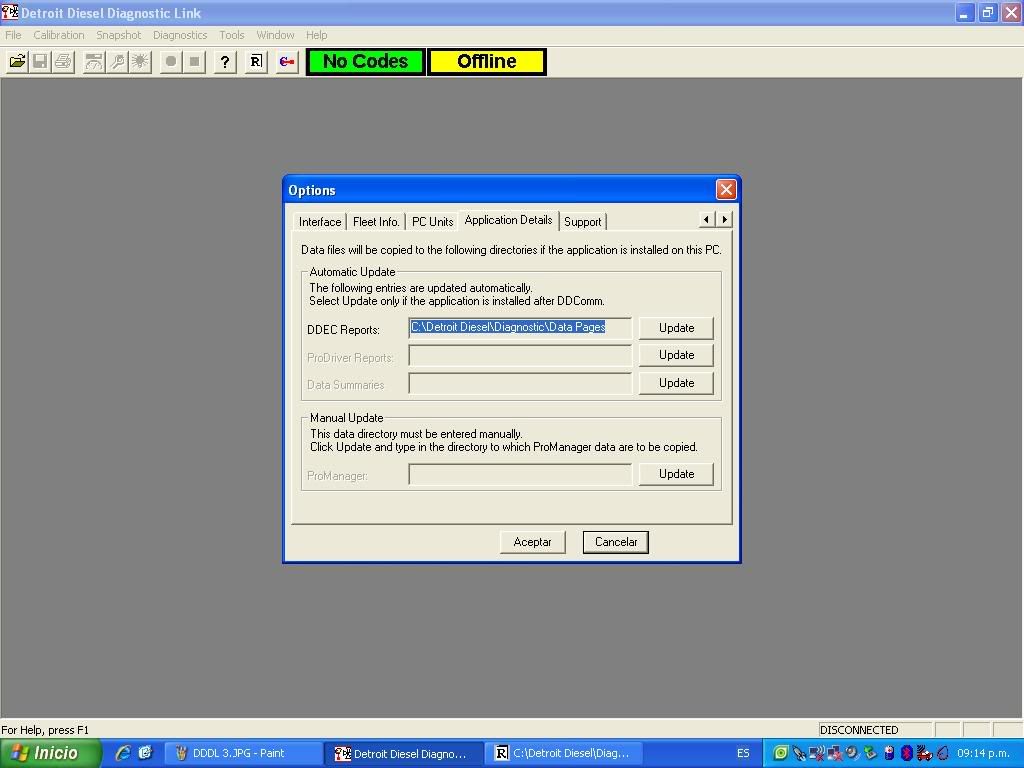Click the Print toolbar icon

pyautogui.click(x=63, y=61)
